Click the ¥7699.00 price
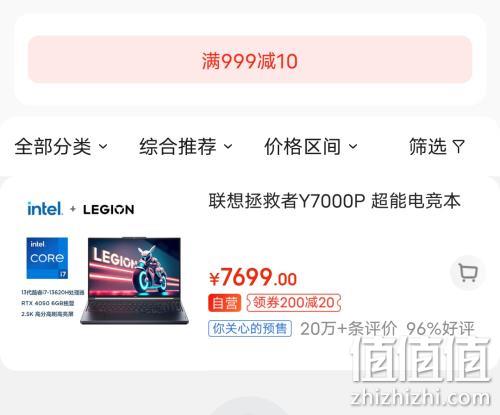The image size is (500, 415). [x=253, y=277]
